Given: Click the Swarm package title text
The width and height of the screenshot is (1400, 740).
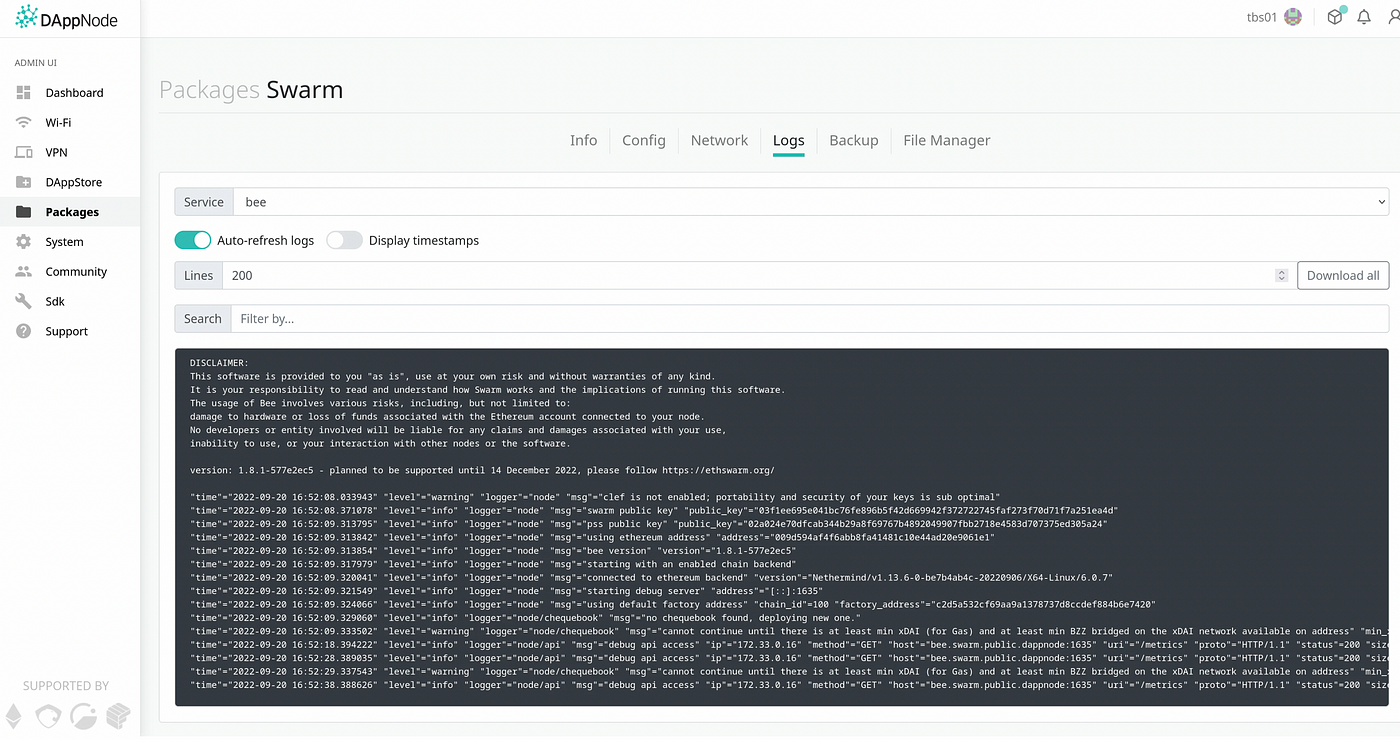Looking at the screenshot, I should (305, 90).
